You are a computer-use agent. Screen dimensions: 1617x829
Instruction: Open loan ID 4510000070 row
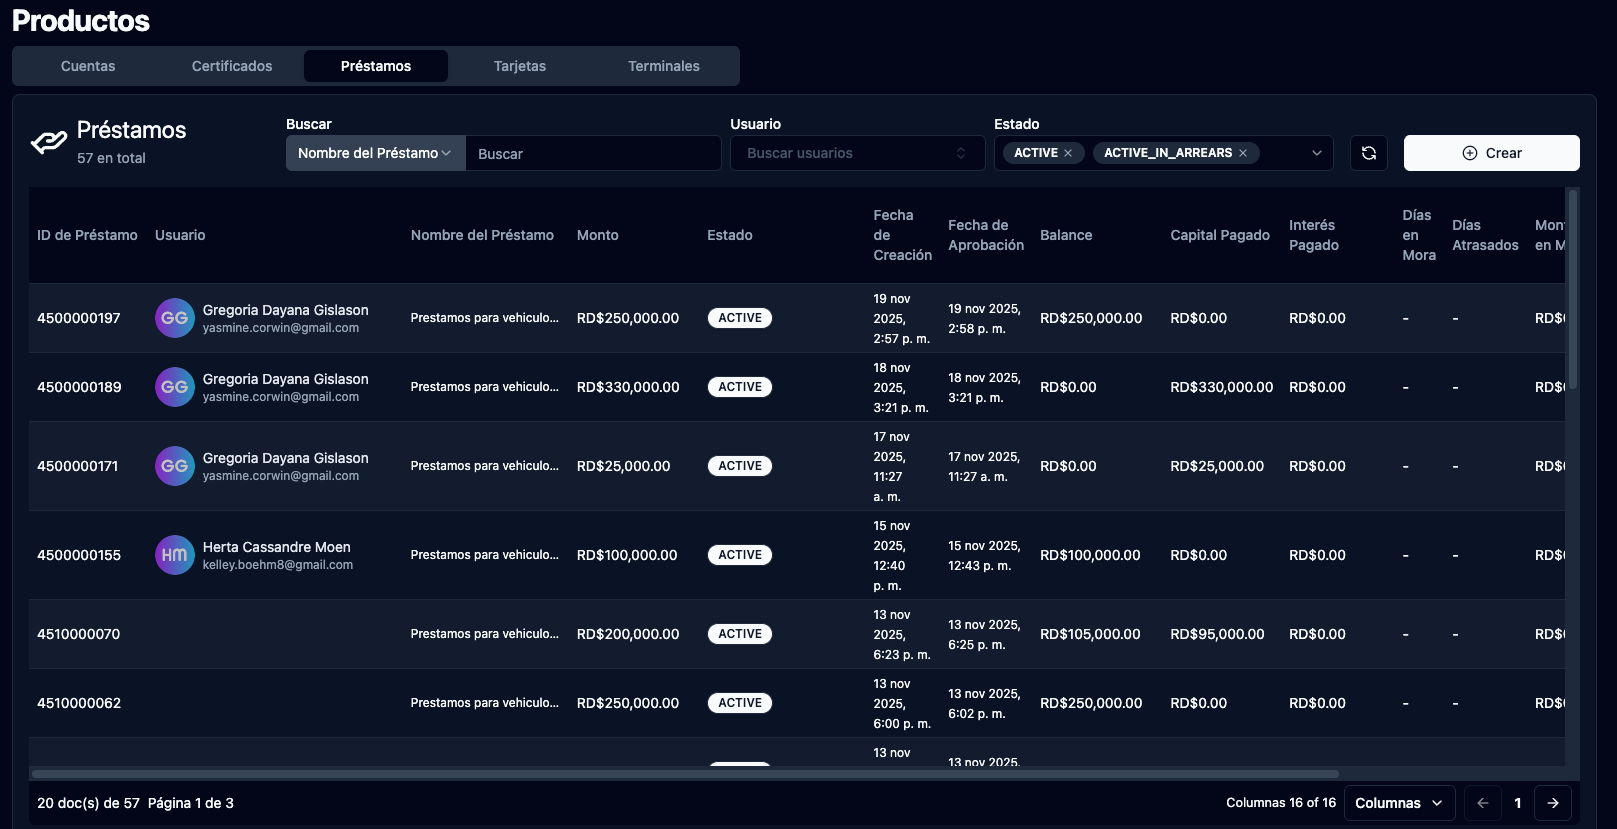(79, 634)
